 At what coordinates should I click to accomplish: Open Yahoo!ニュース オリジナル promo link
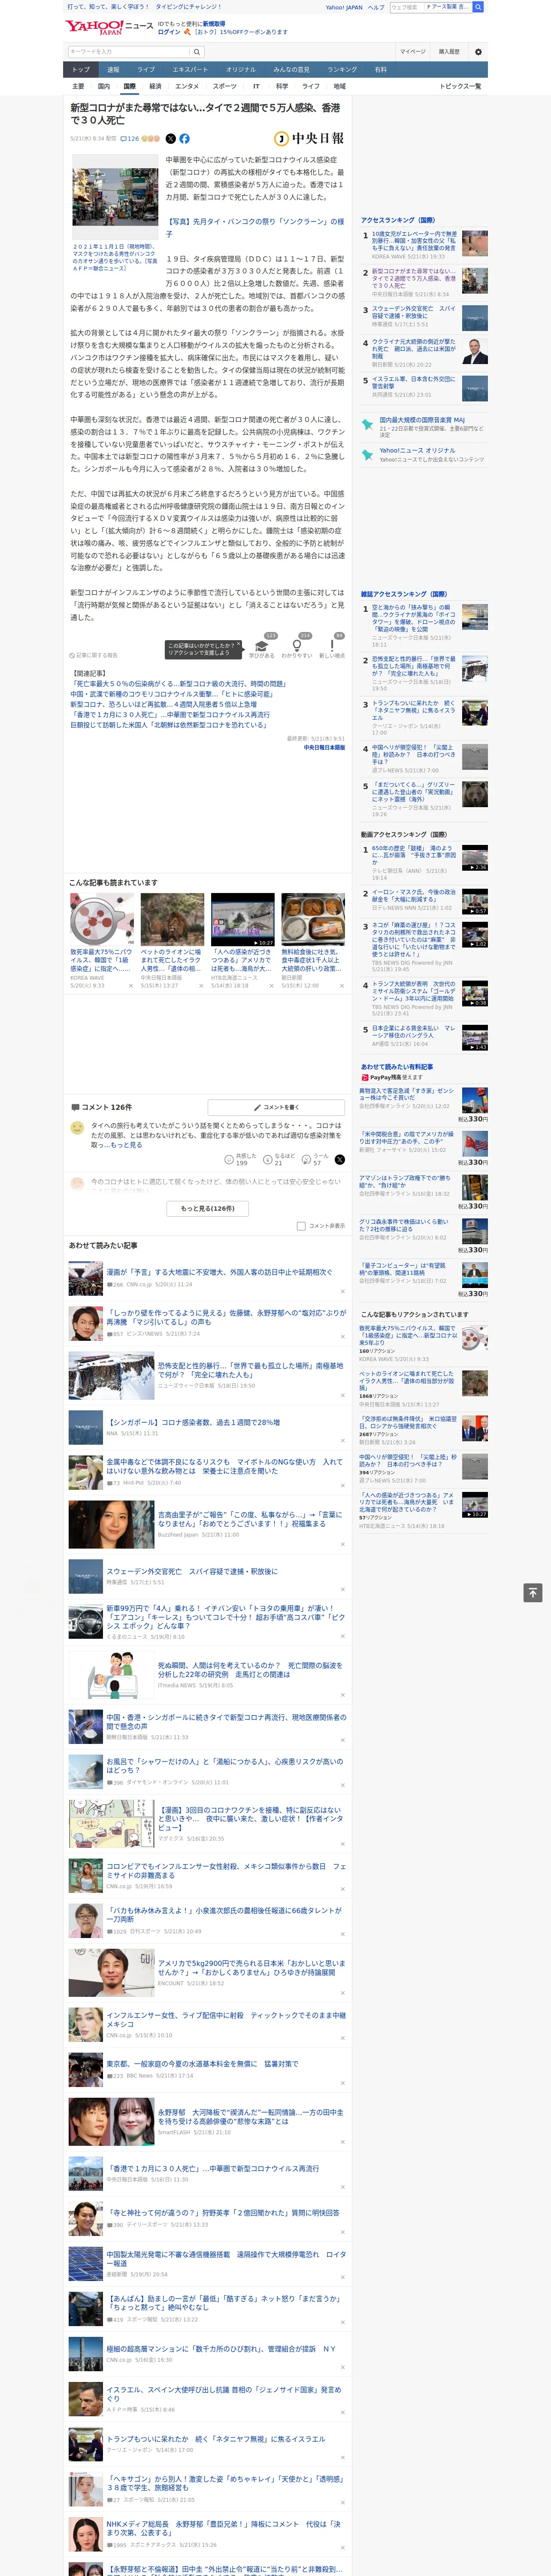click(x=417, y=450)
